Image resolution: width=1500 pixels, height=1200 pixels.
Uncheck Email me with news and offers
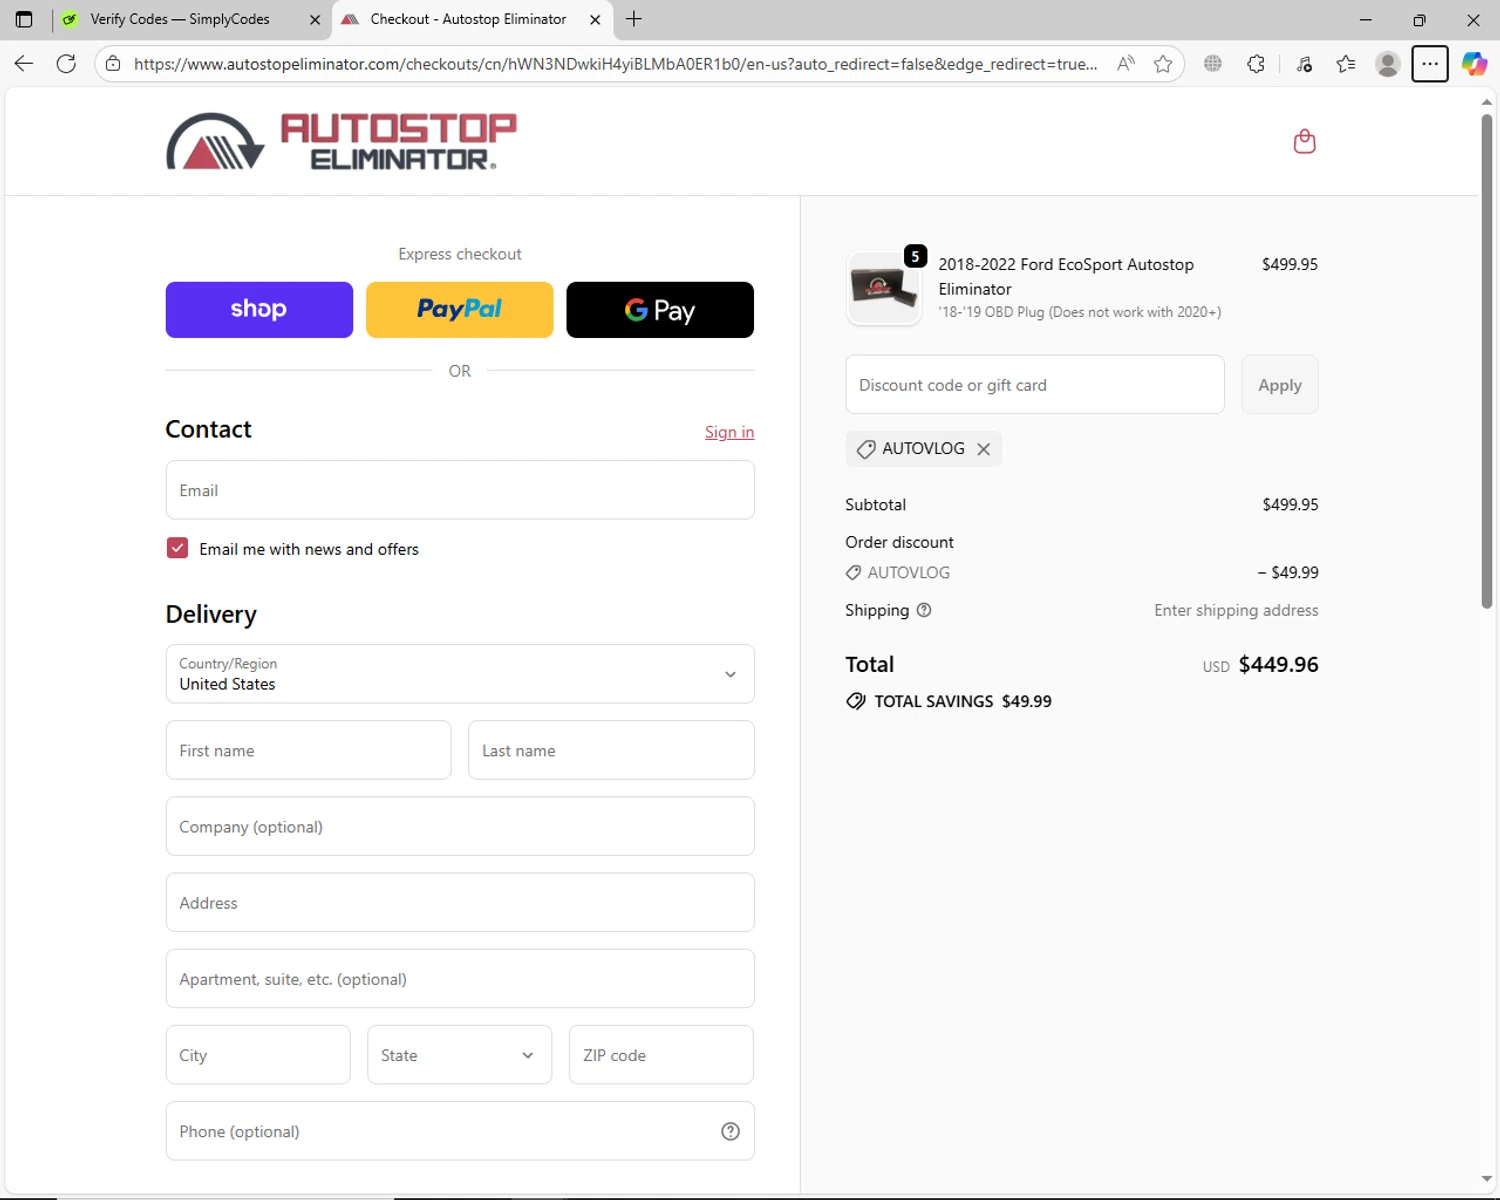(x=177, y=548)
